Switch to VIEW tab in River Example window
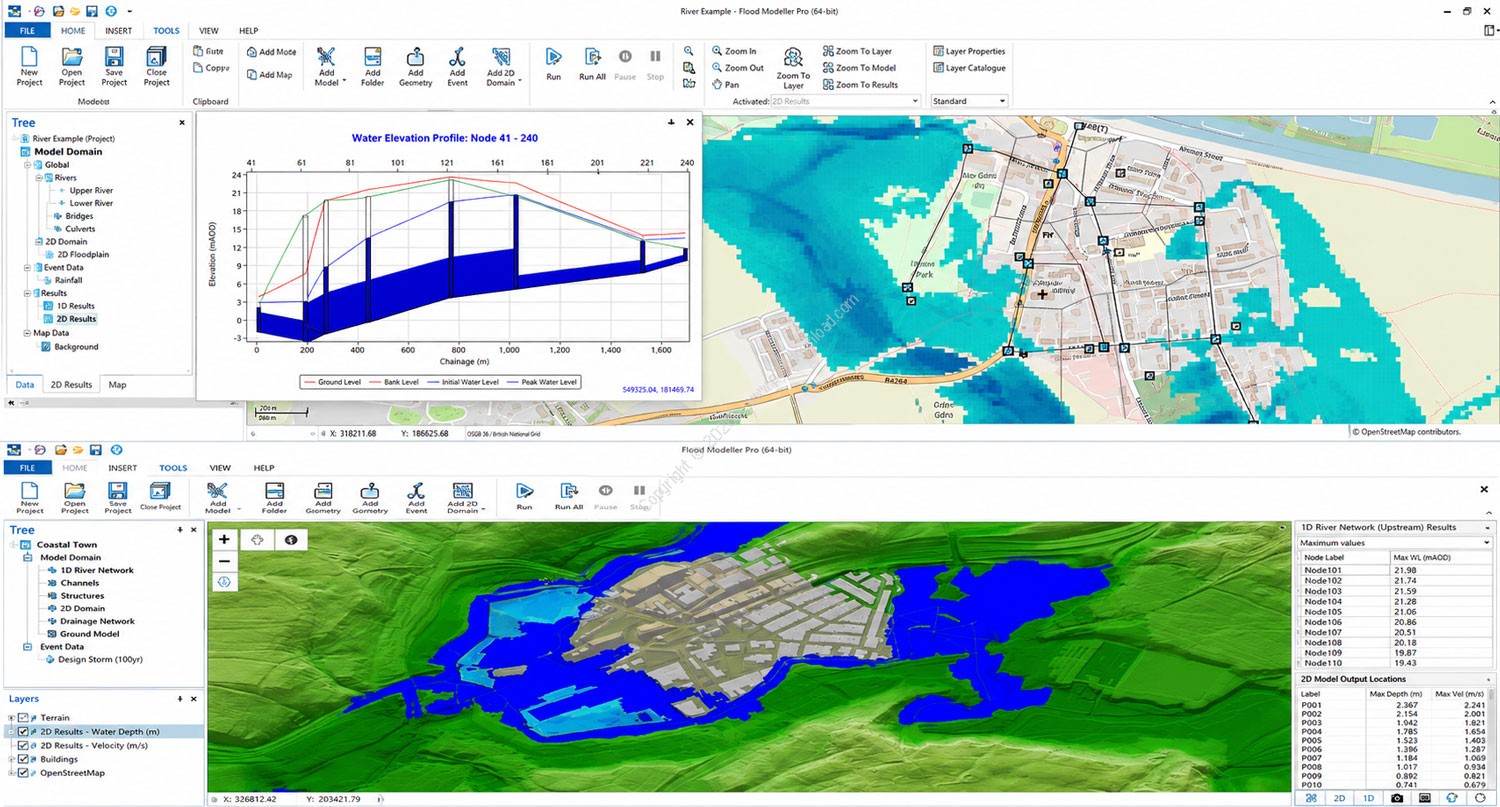 point(209,31)
